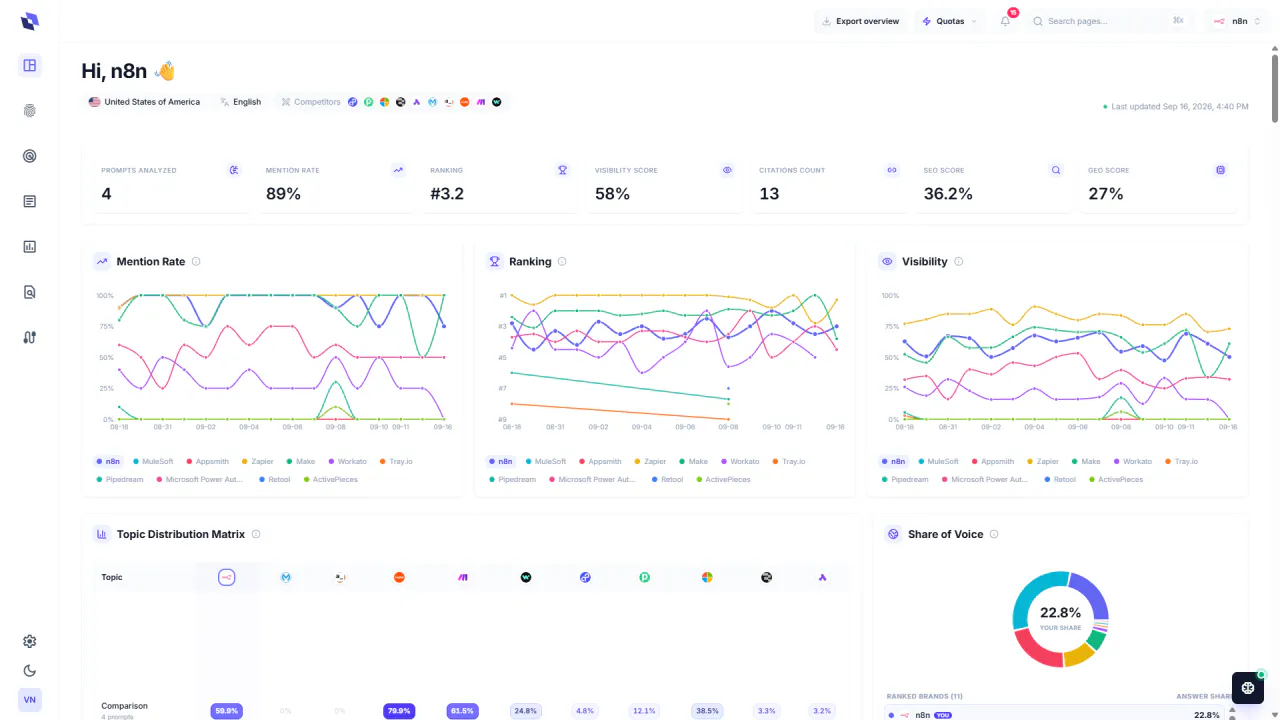The width and height of the screenshot is (1280, 720).
Task: Open the Dashboard overview in the sidebar
Action: (30, 66)
